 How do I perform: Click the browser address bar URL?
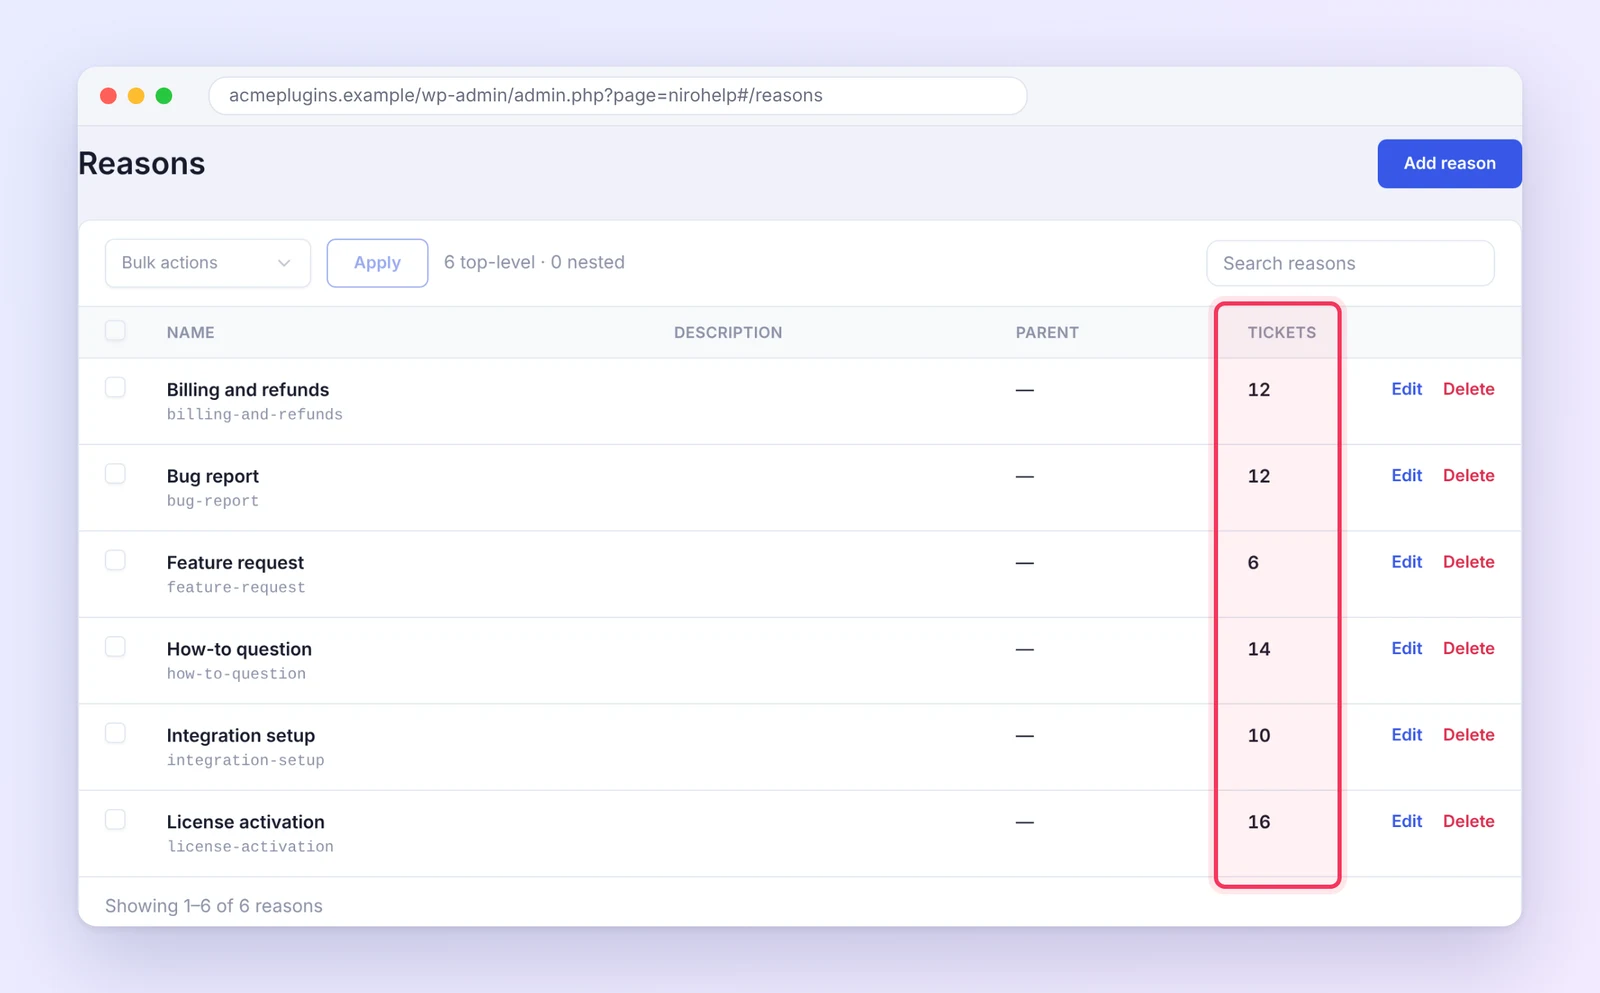click(617, 96)
